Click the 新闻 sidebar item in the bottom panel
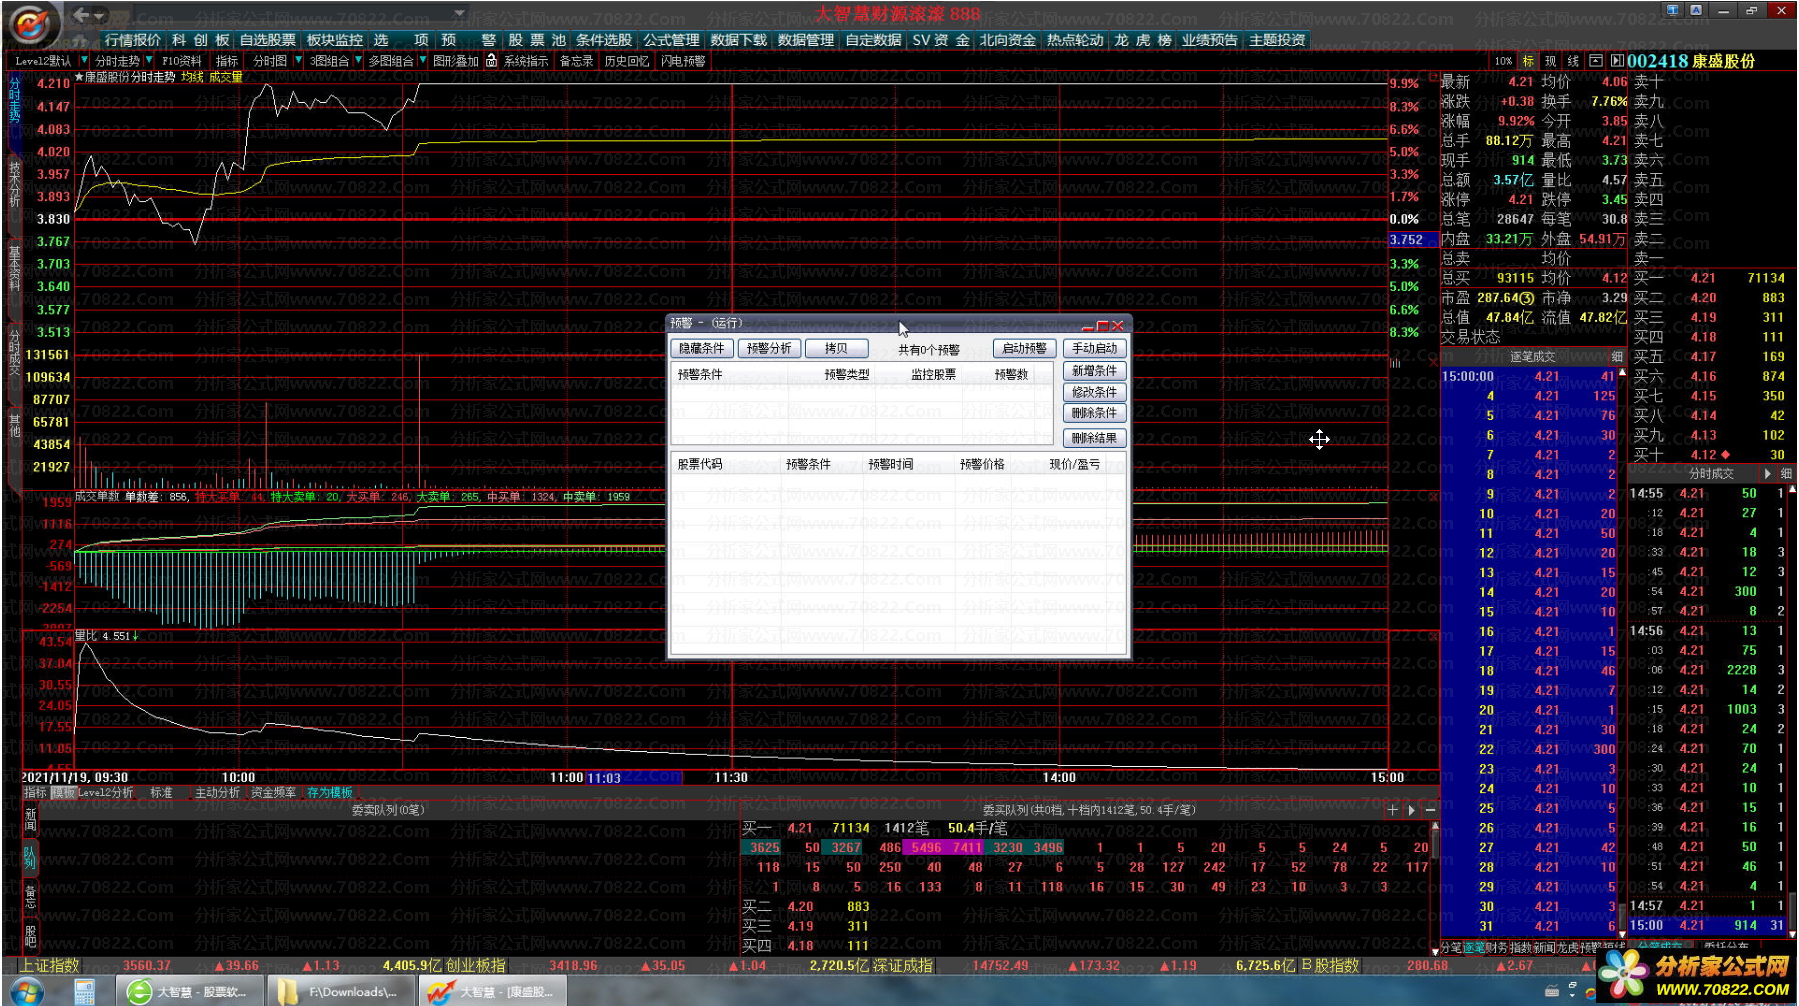 [30, 820]
